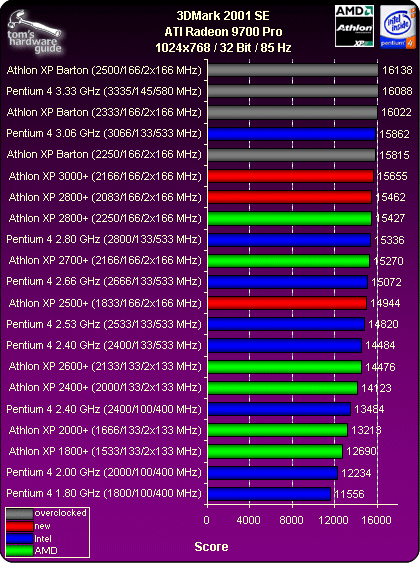Screen dimensions: 420x563
Task: Click the axis tick label 12000
Action: point(333,520)
